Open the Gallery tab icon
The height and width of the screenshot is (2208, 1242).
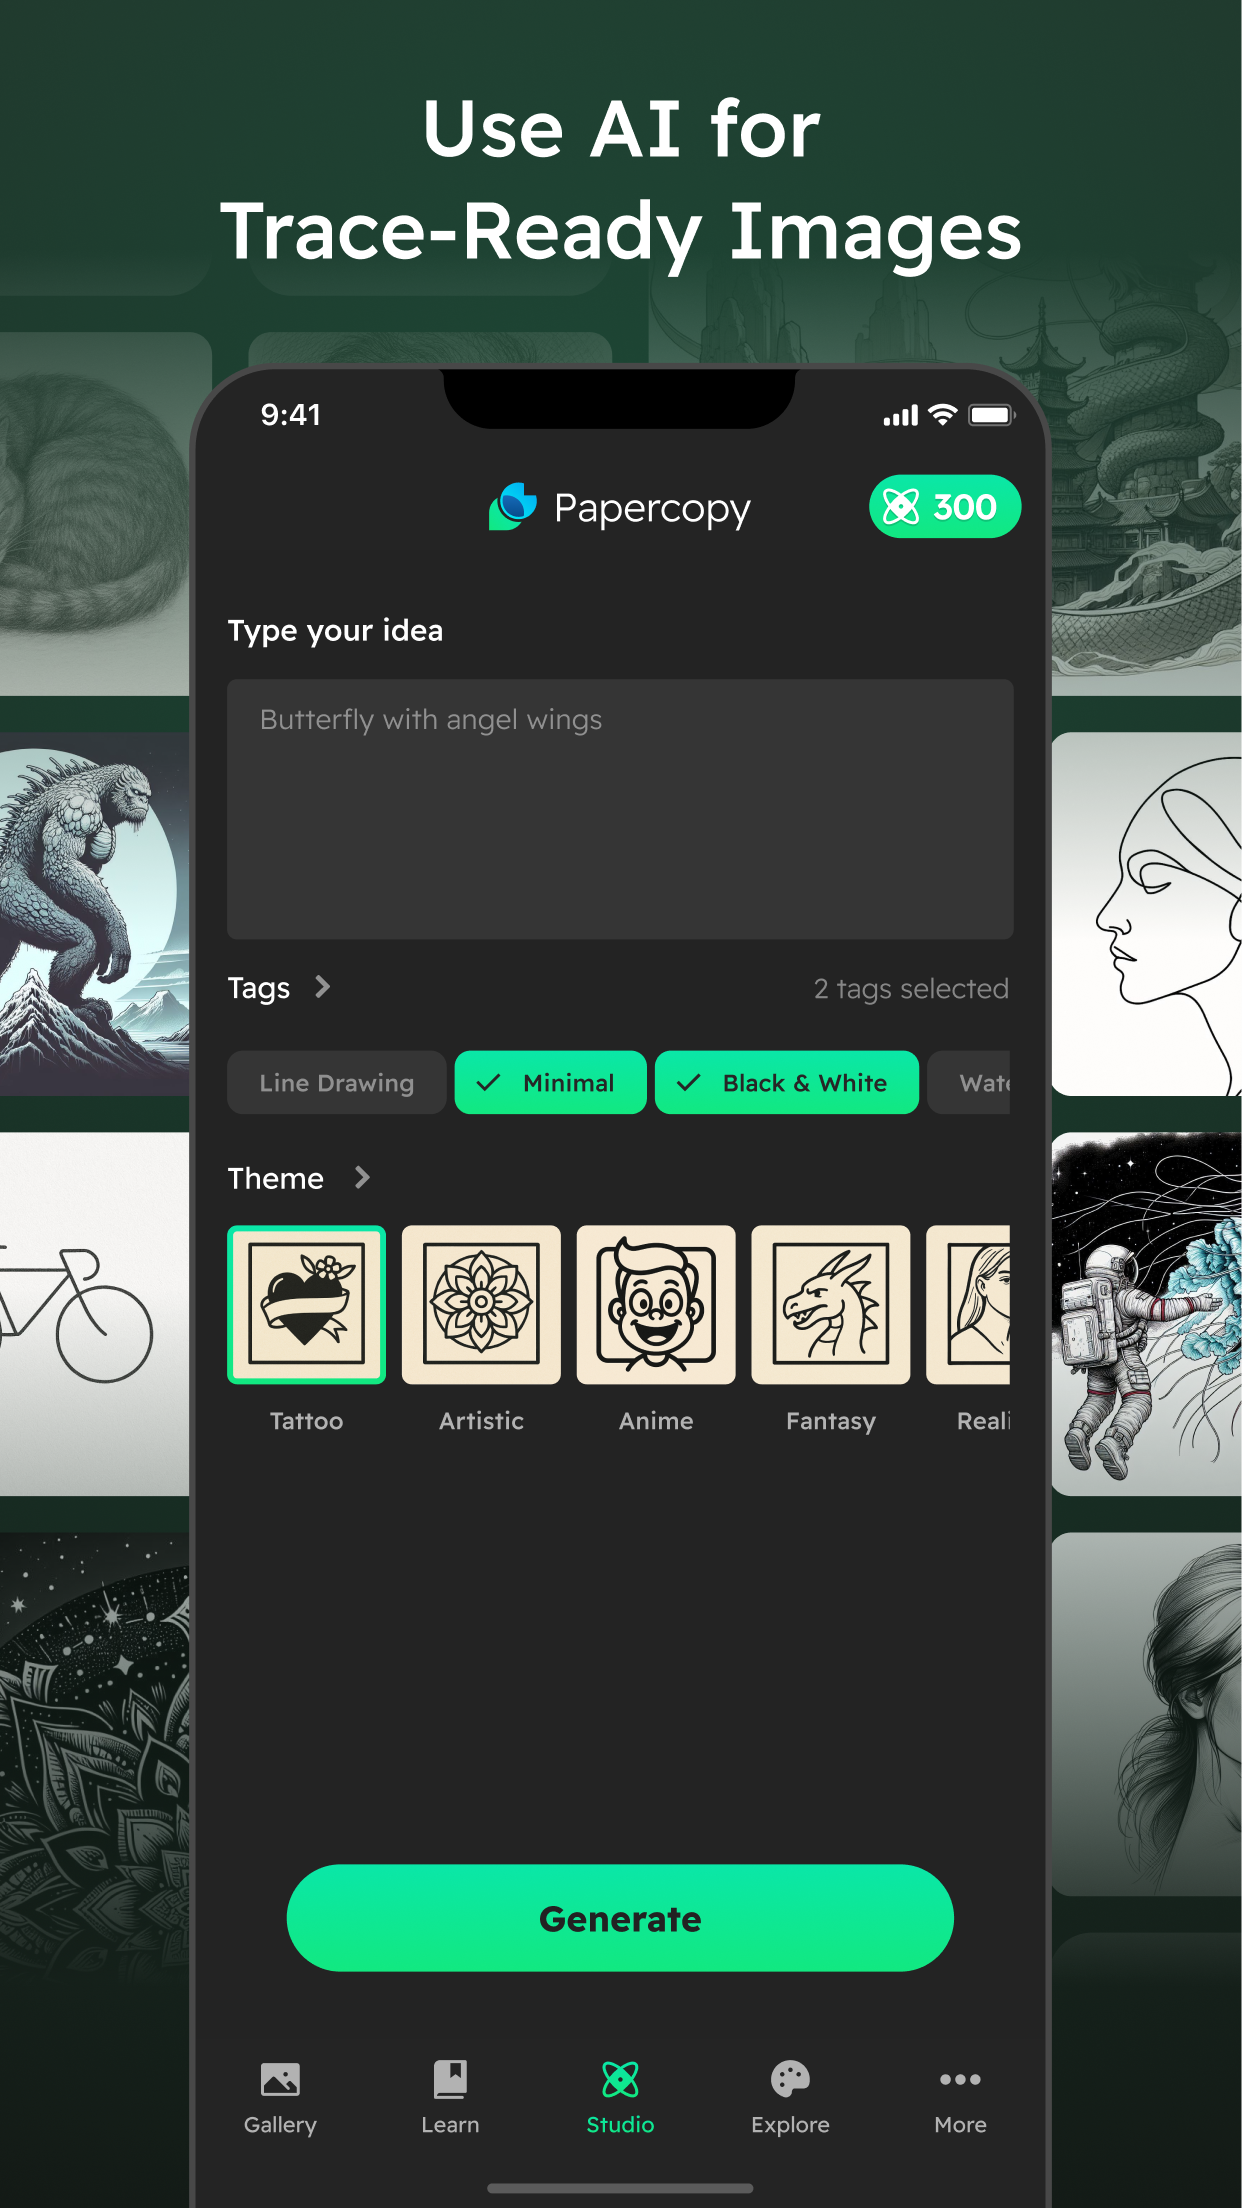pos(280,2079)
